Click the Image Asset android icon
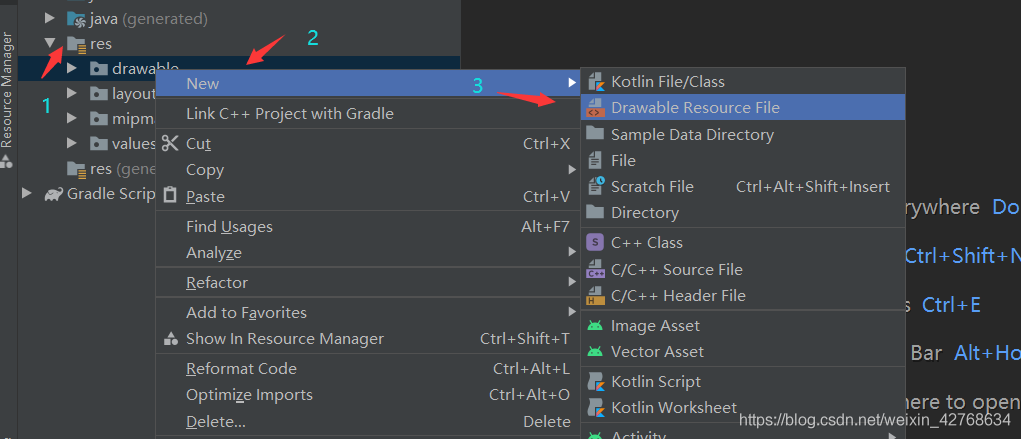Image resolution: width=1021 pixels, height=439 pixels. 595,325
